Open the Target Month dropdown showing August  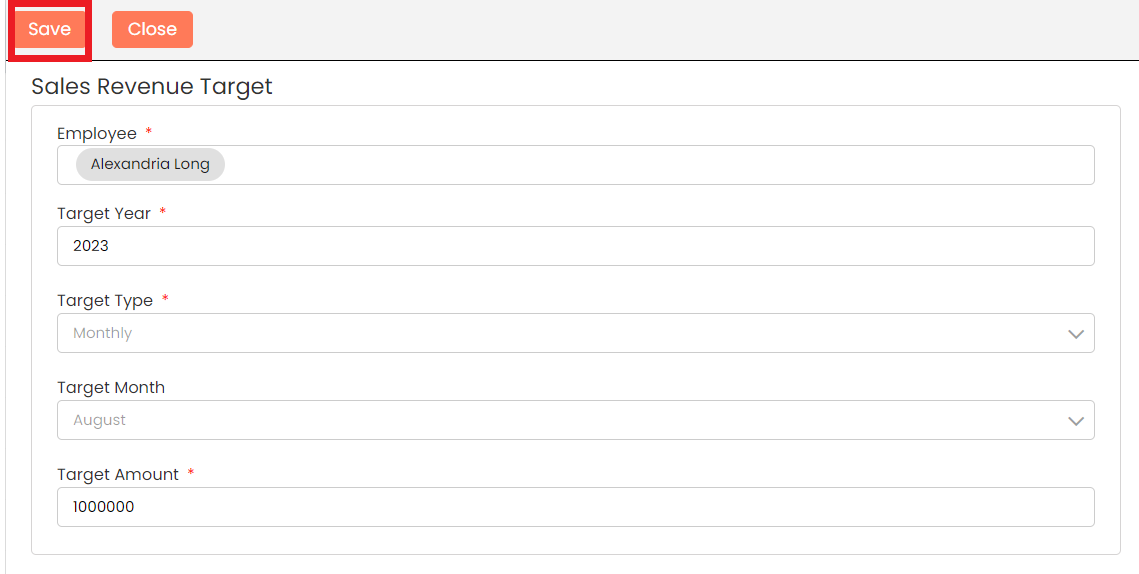pyautogui.click(x=560, y=420)
